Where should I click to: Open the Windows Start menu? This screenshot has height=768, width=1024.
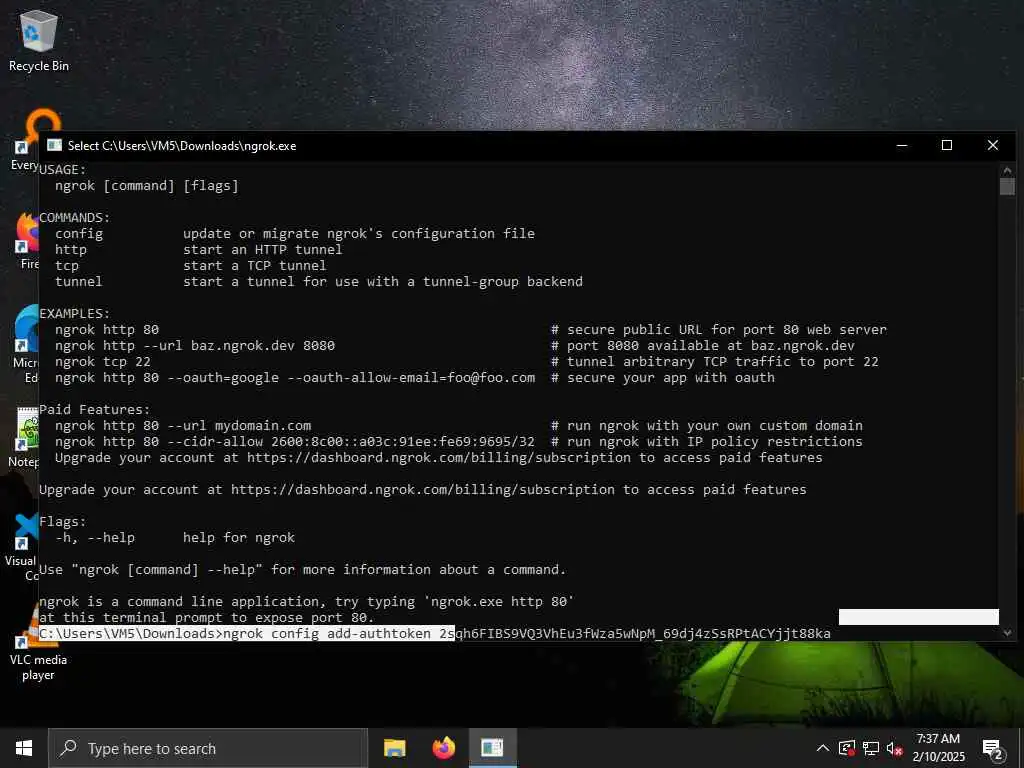(x=24, y=748)
